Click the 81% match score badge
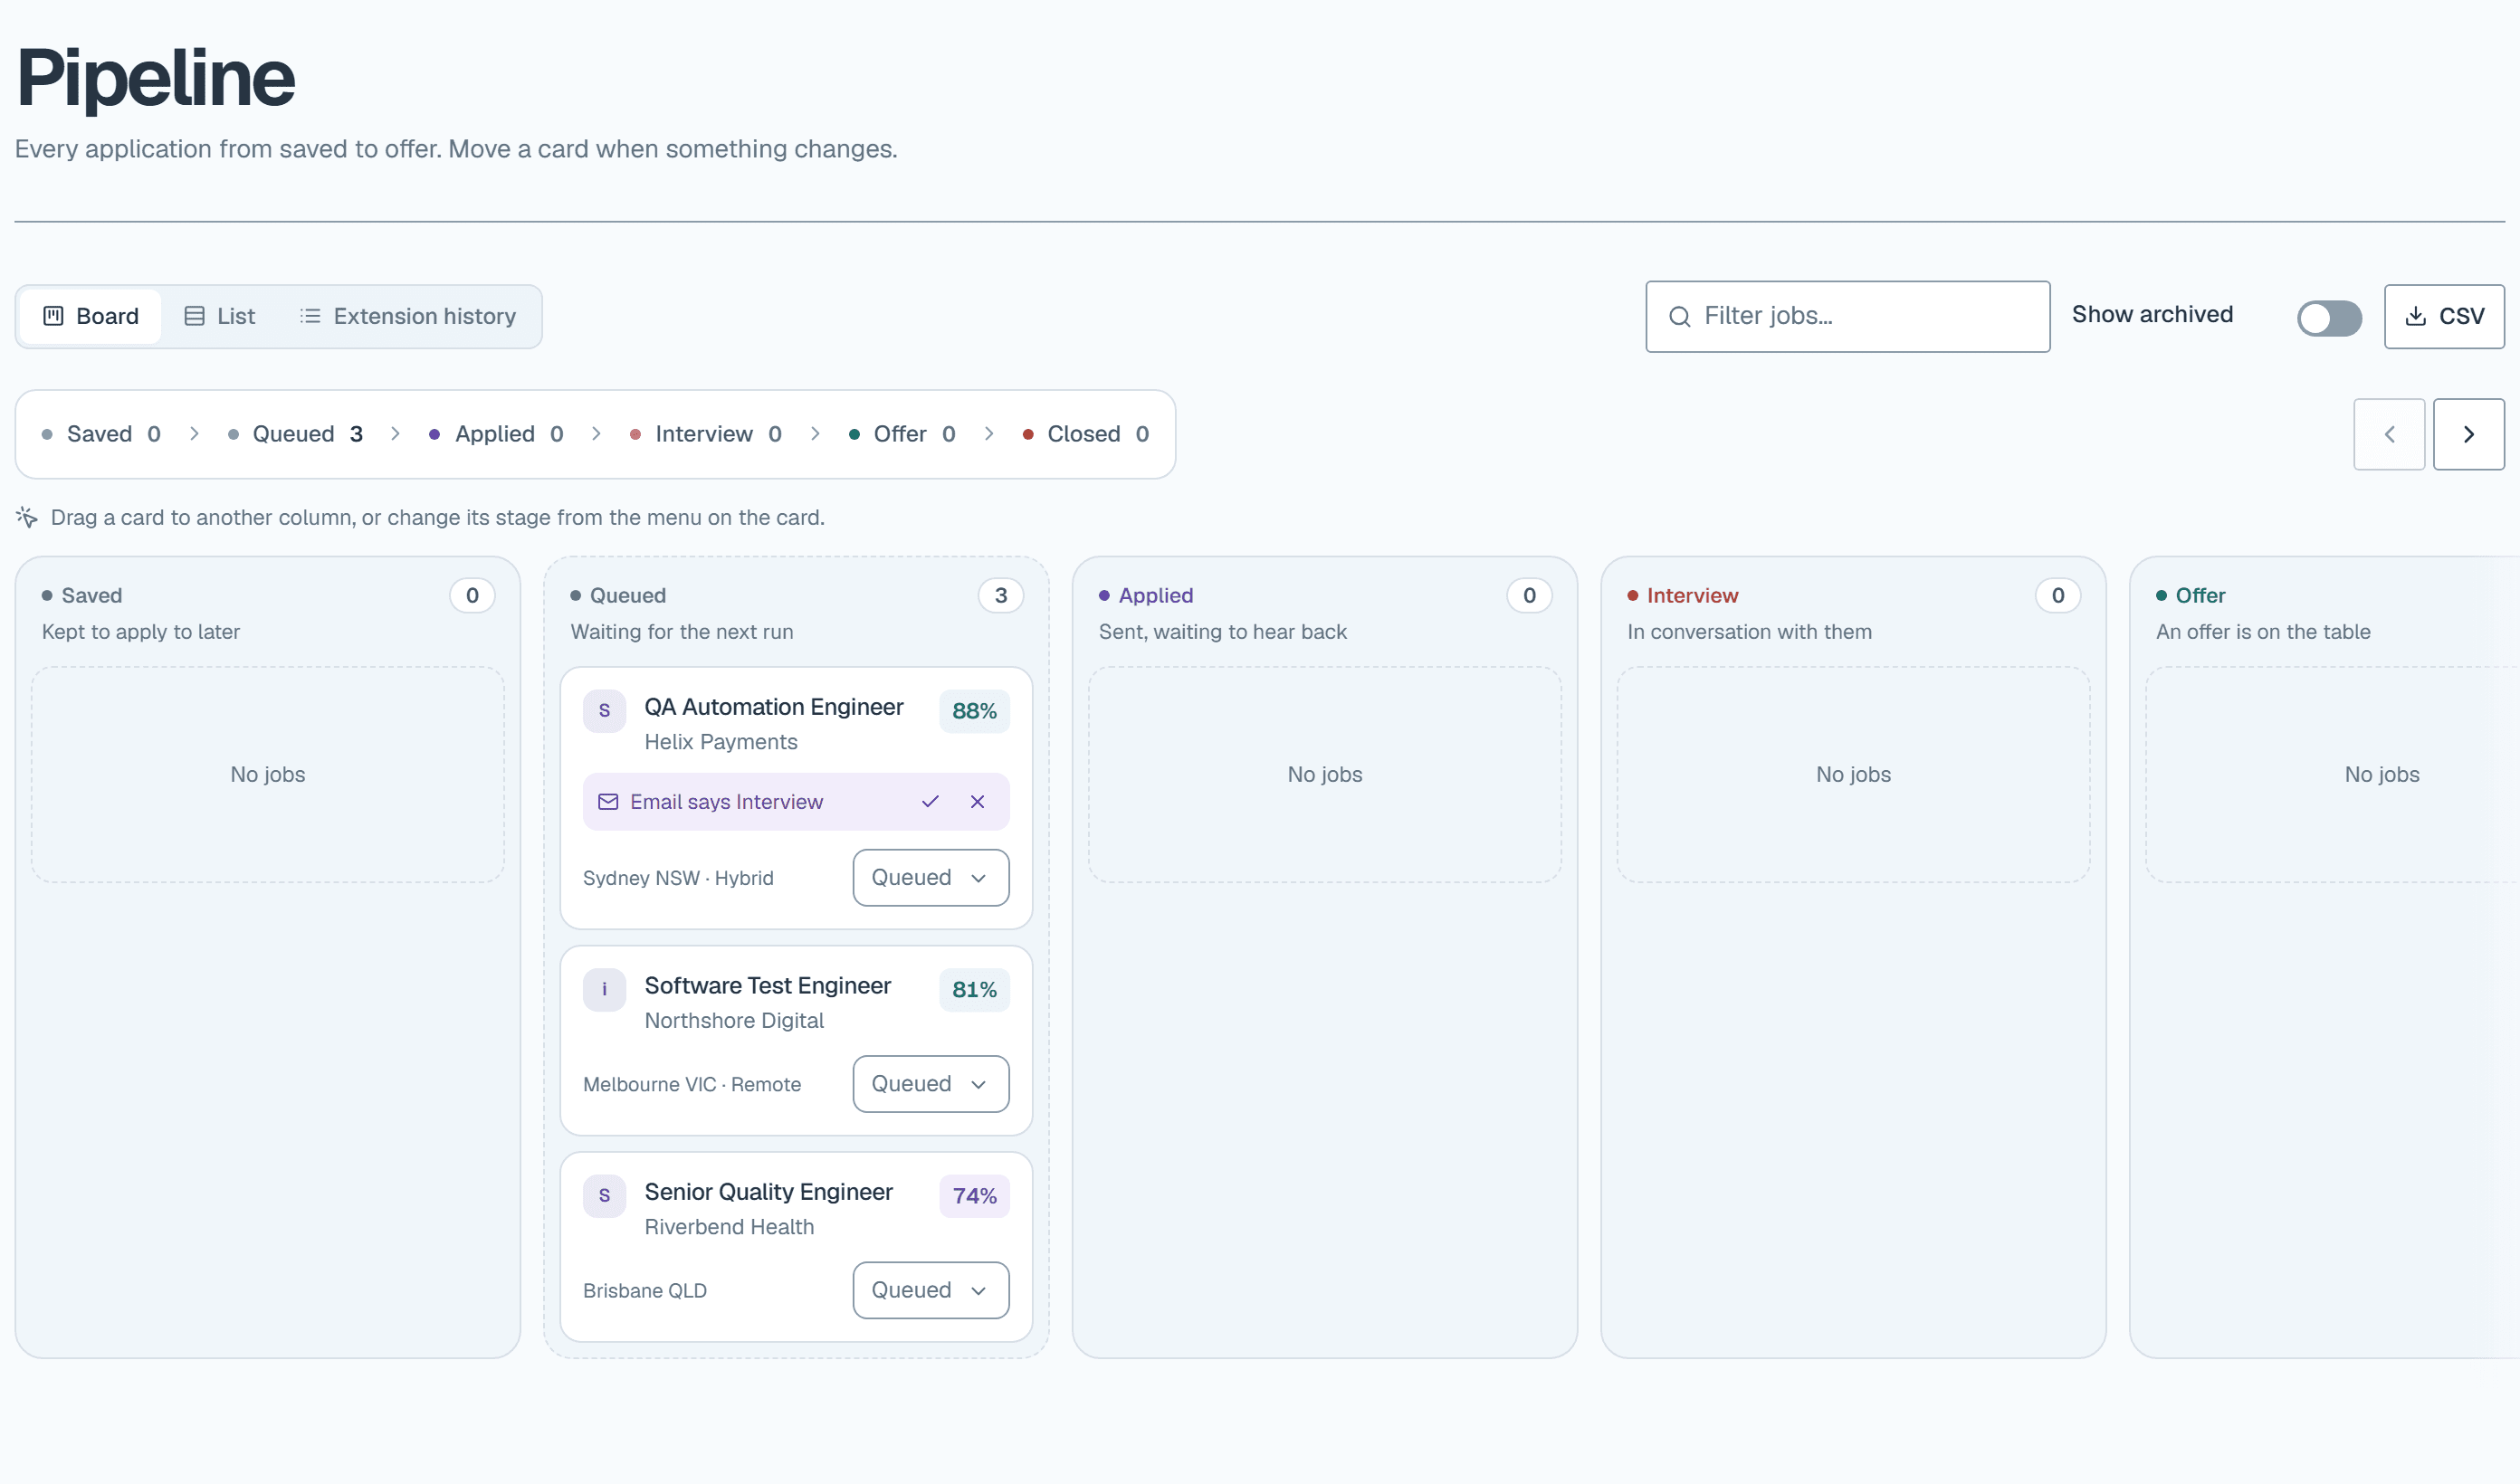Image resolution: width=2520 pixels, height=1484 pixels. 974,990
